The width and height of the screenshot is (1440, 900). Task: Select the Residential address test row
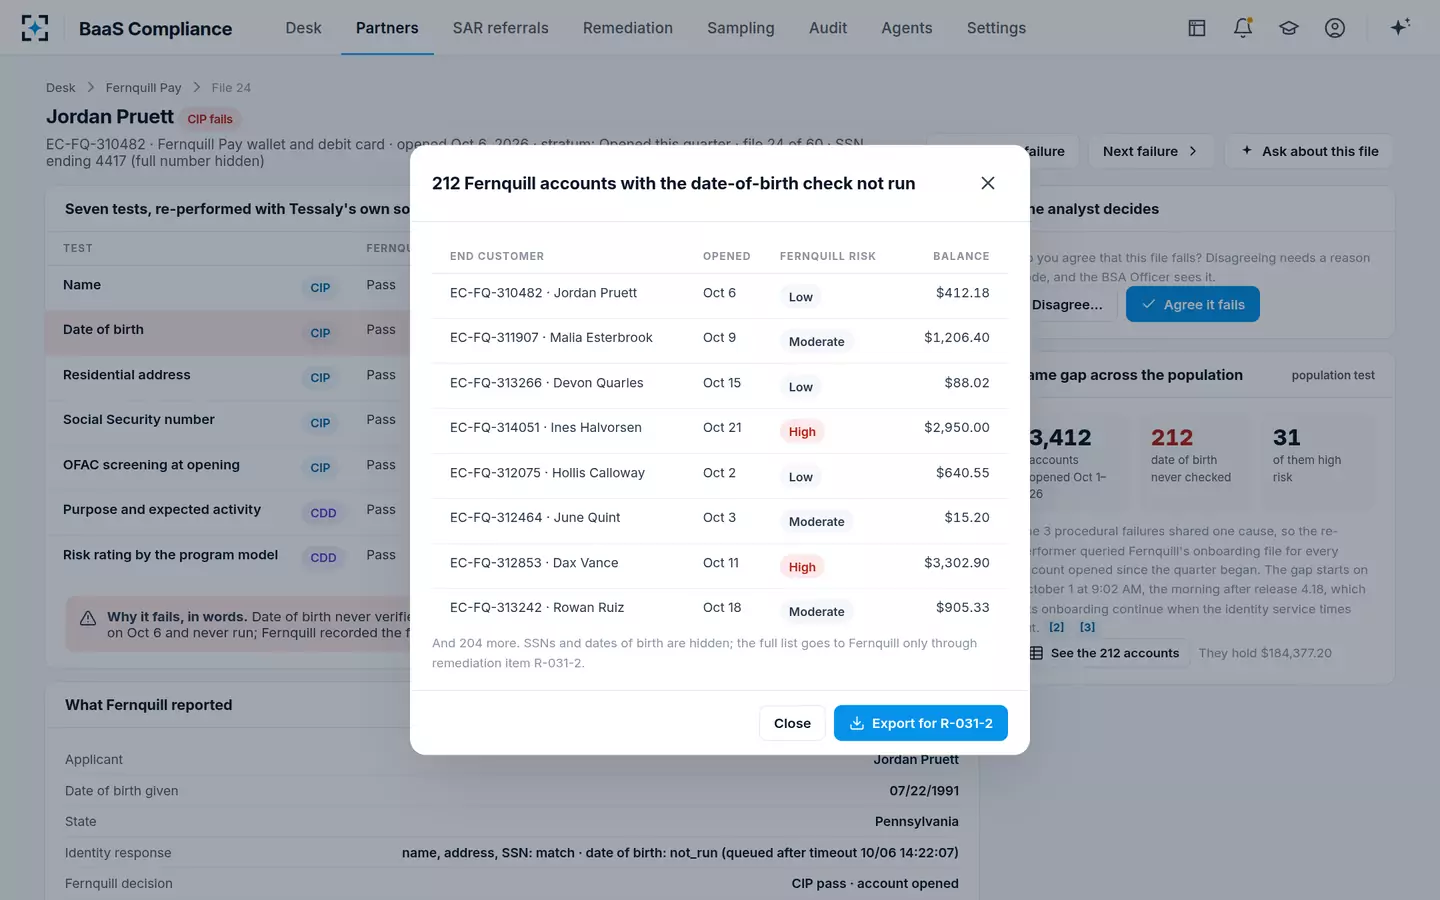[228, 376]
